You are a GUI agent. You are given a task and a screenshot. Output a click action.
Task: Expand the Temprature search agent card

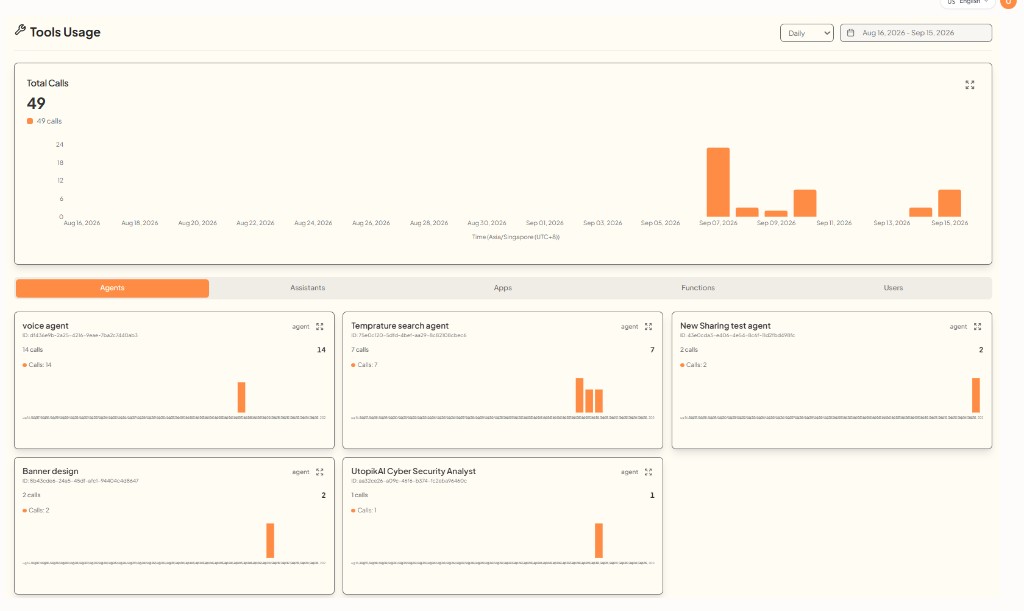pos(648,326)
